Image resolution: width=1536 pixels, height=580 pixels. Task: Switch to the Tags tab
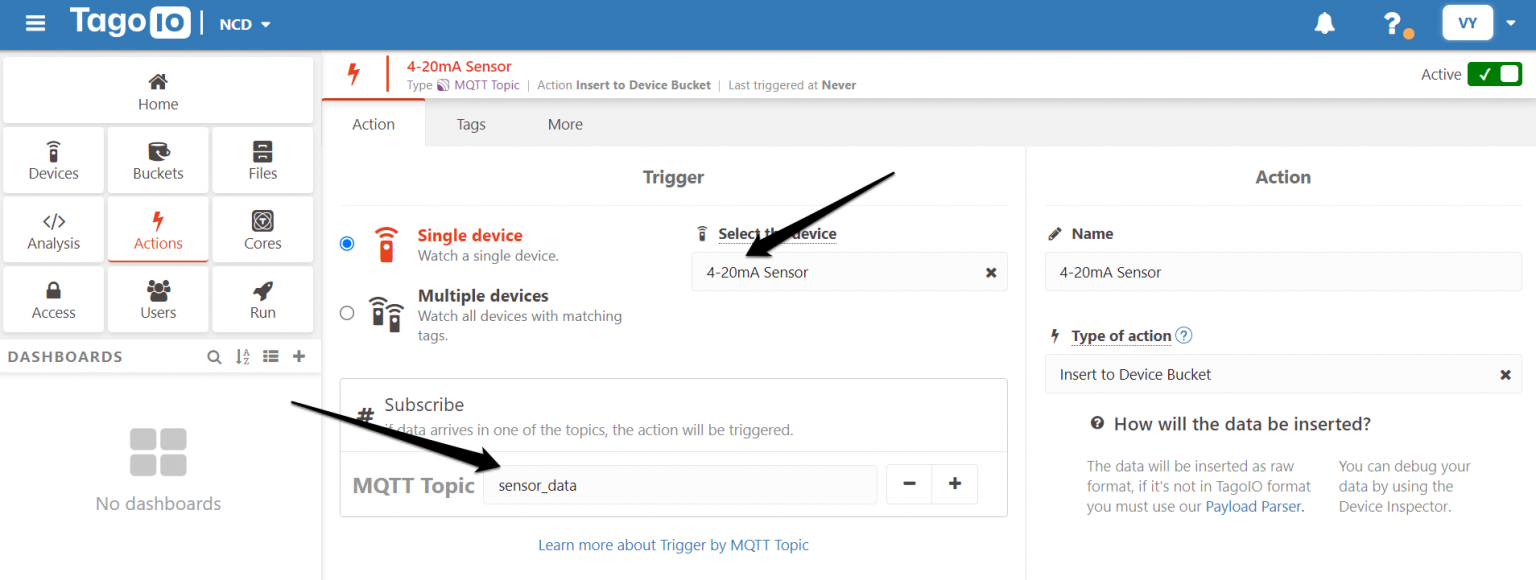point(470,123)
